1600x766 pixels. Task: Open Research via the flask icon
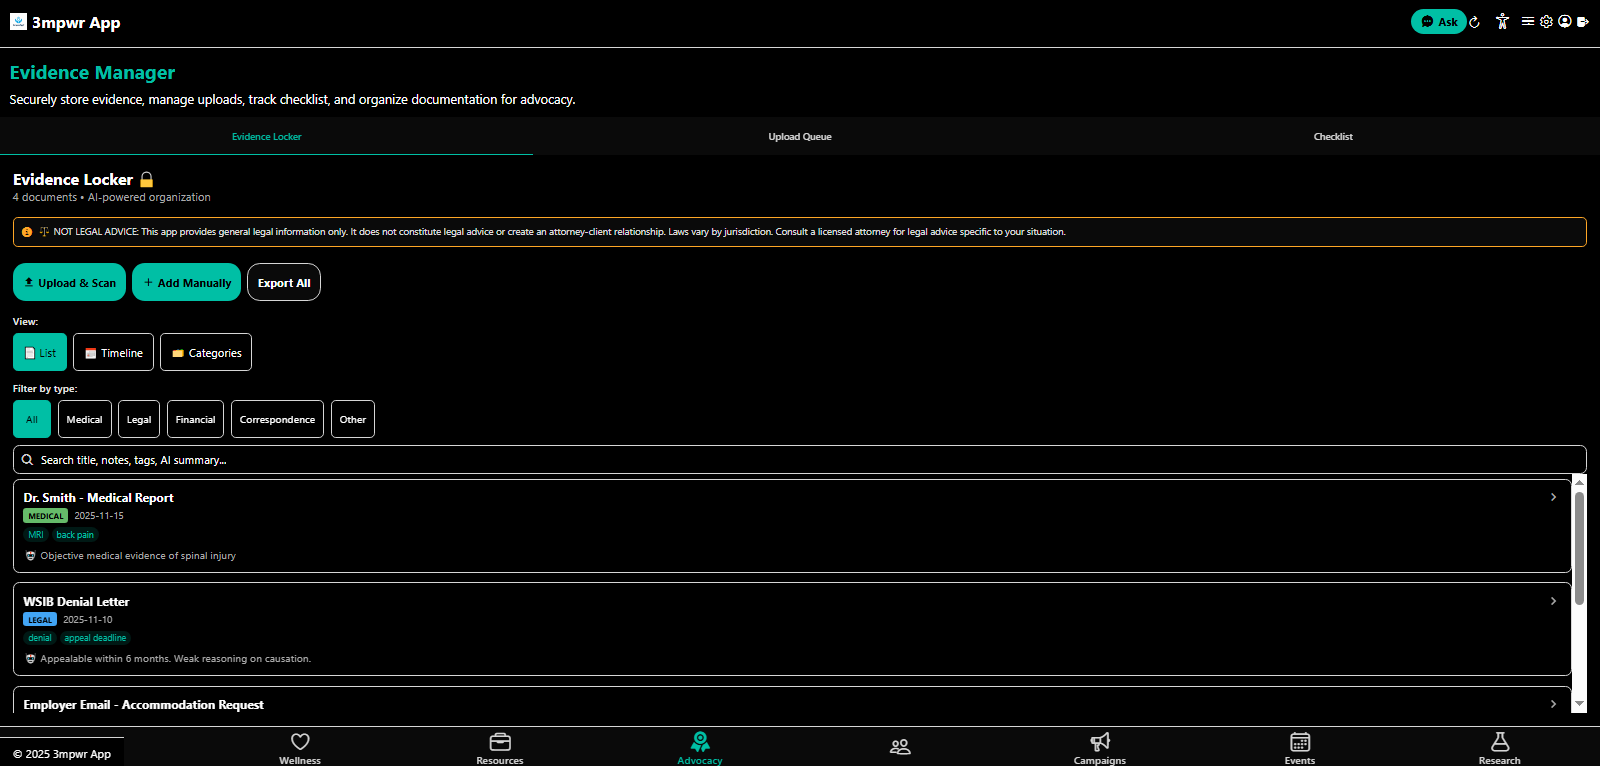tap(1499, 742)
